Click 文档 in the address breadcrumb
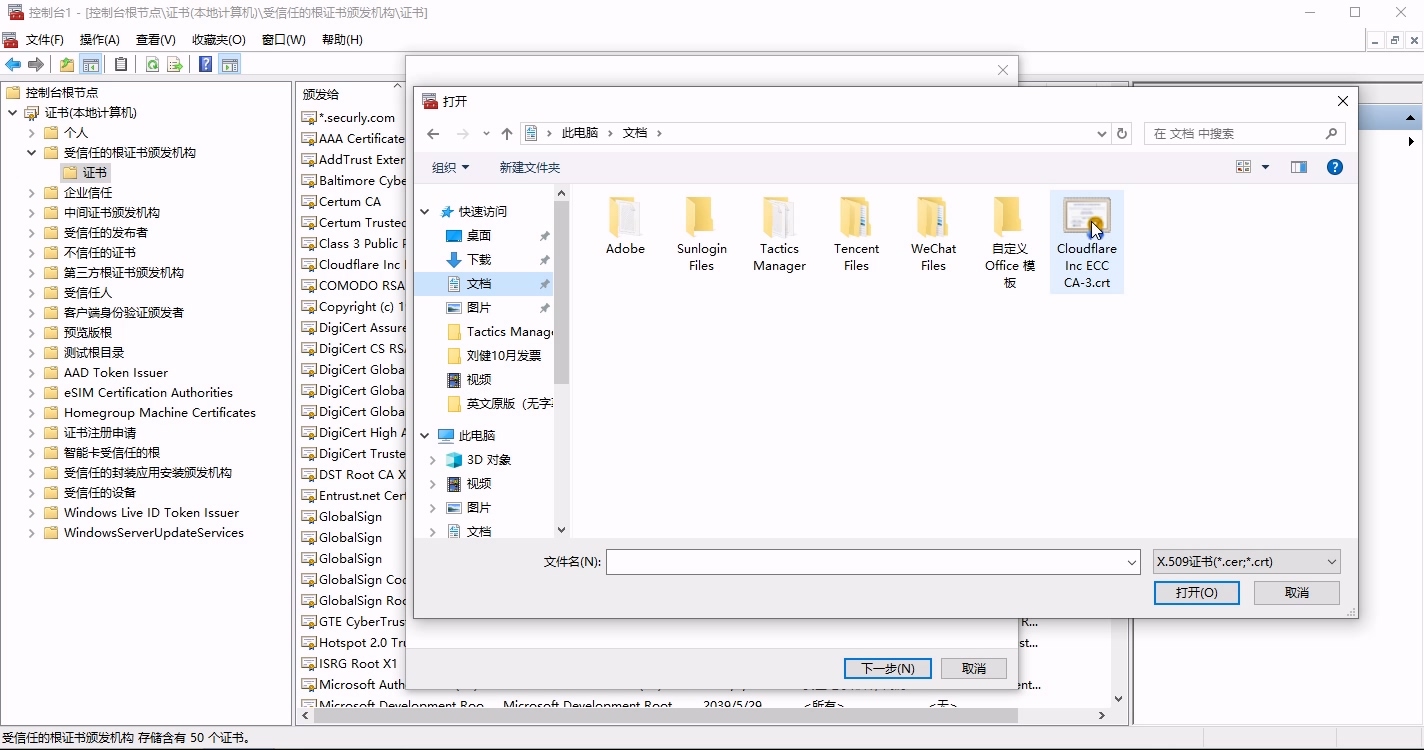 635,133
